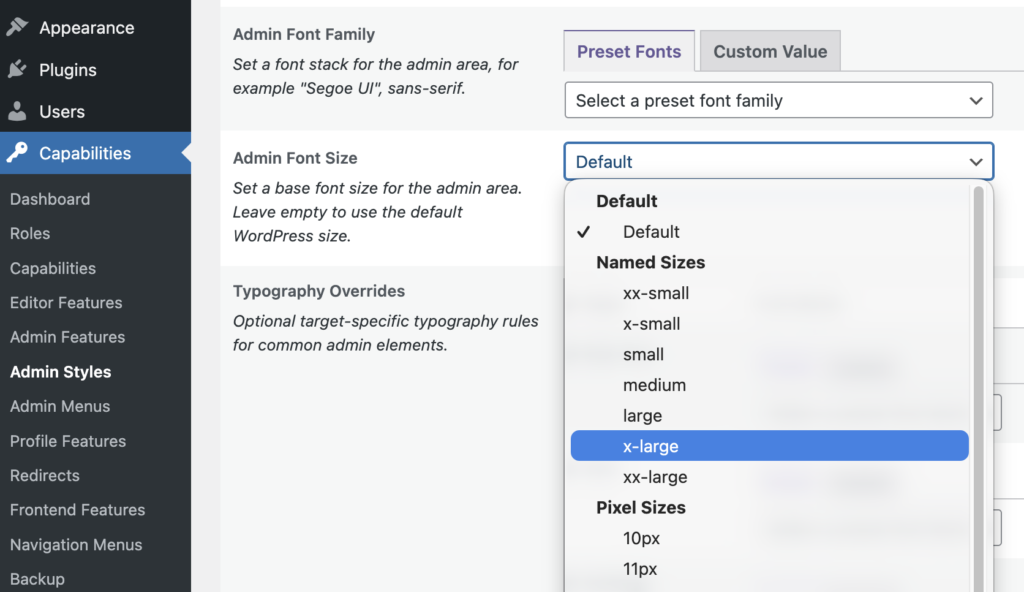Go to the Backup page
Image resolution: width=1024 pixels, height=592 pixels.
click(x=37, y=578)
